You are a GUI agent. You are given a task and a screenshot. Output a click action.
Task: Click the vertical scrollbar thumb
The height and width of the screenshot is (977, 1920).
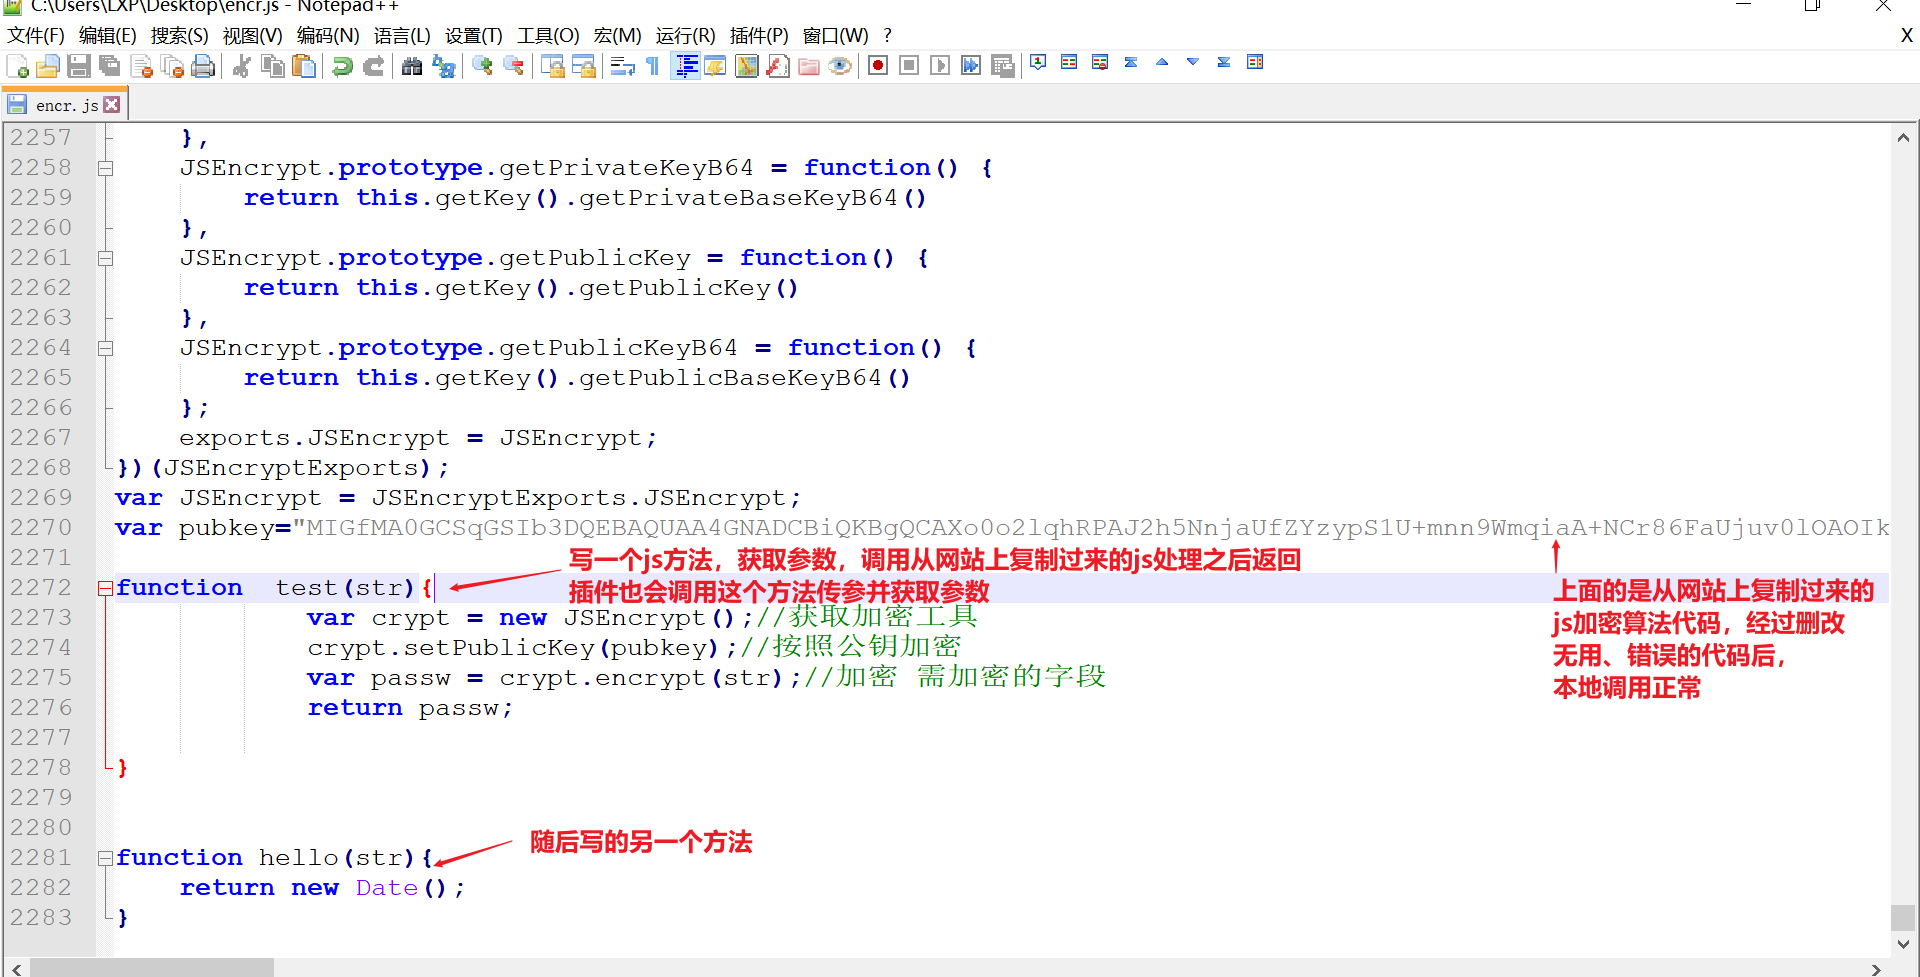[1903, 917]
